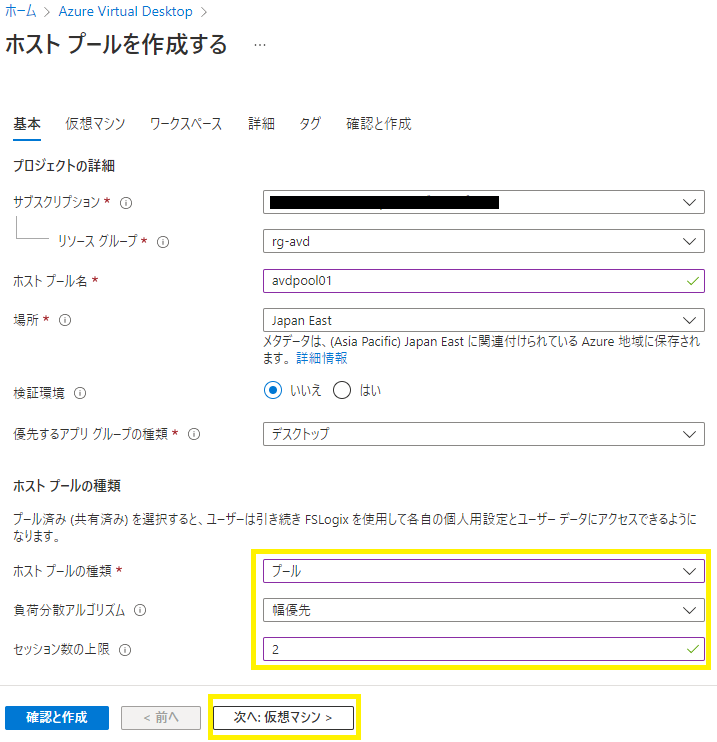Viewport: 717px width, 742px height.
Task: Switch to the 確認と作成 tab
Action: point(379,124)
